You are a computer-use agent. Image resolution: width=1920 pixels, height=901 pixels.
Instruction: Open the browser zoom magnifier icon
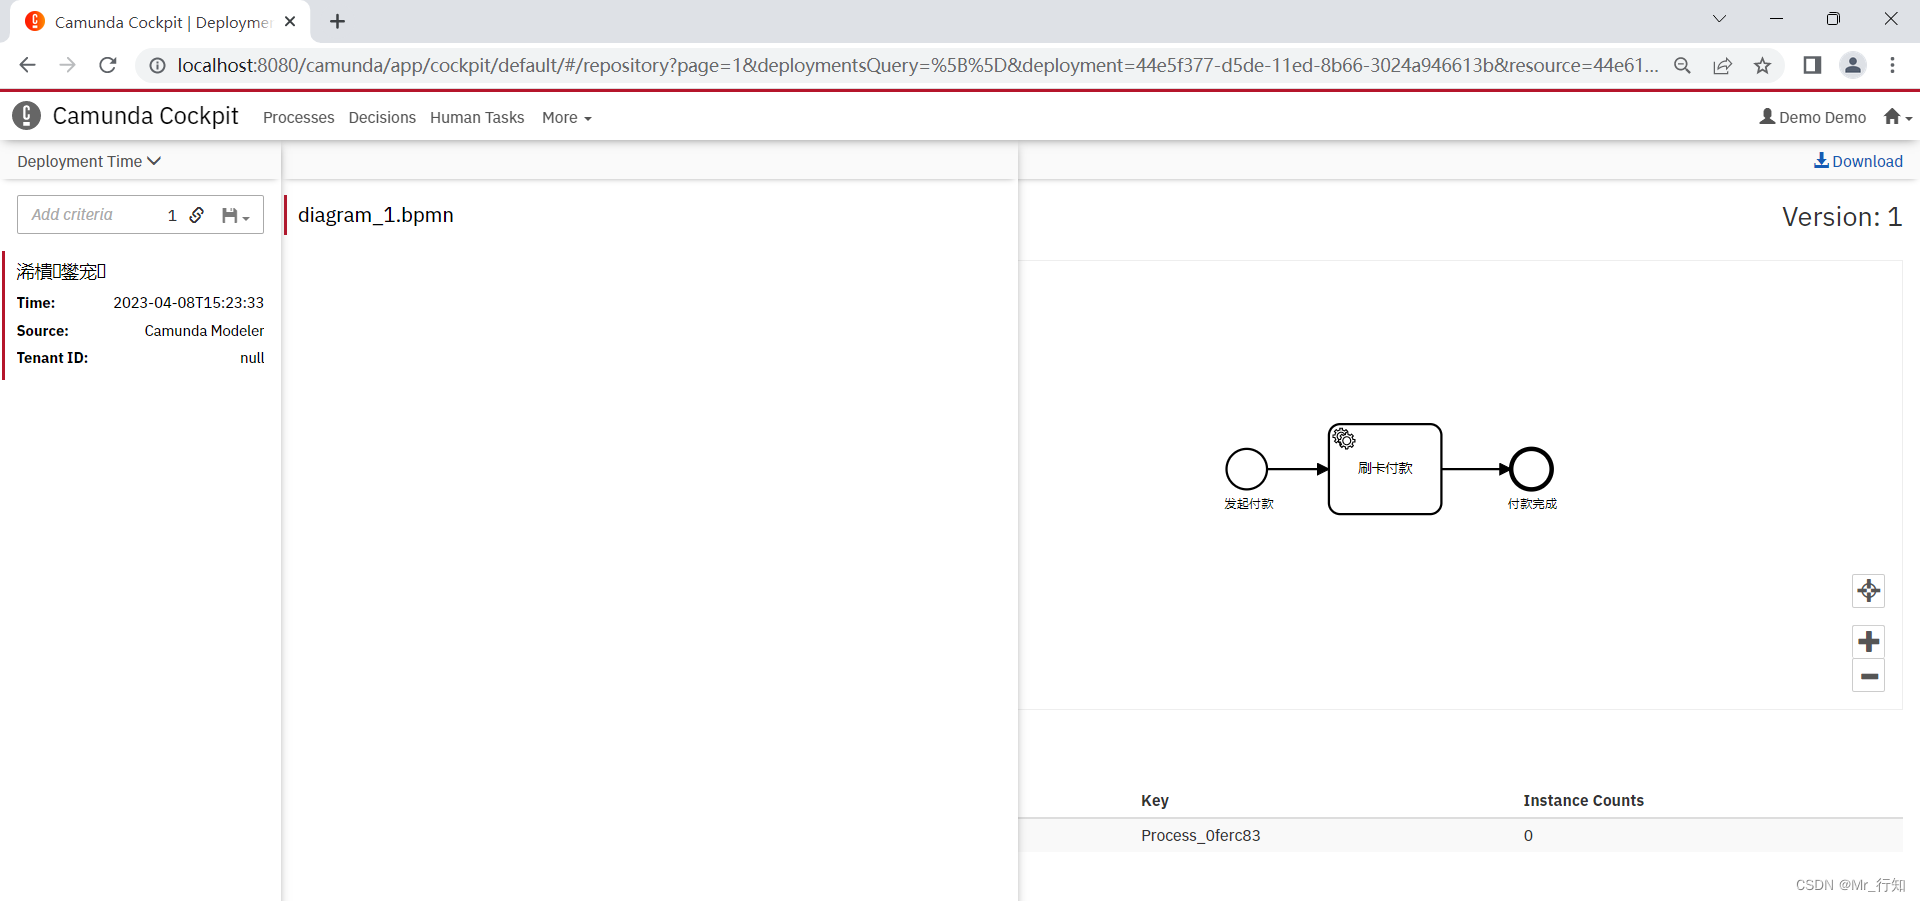pos(1682,65)
